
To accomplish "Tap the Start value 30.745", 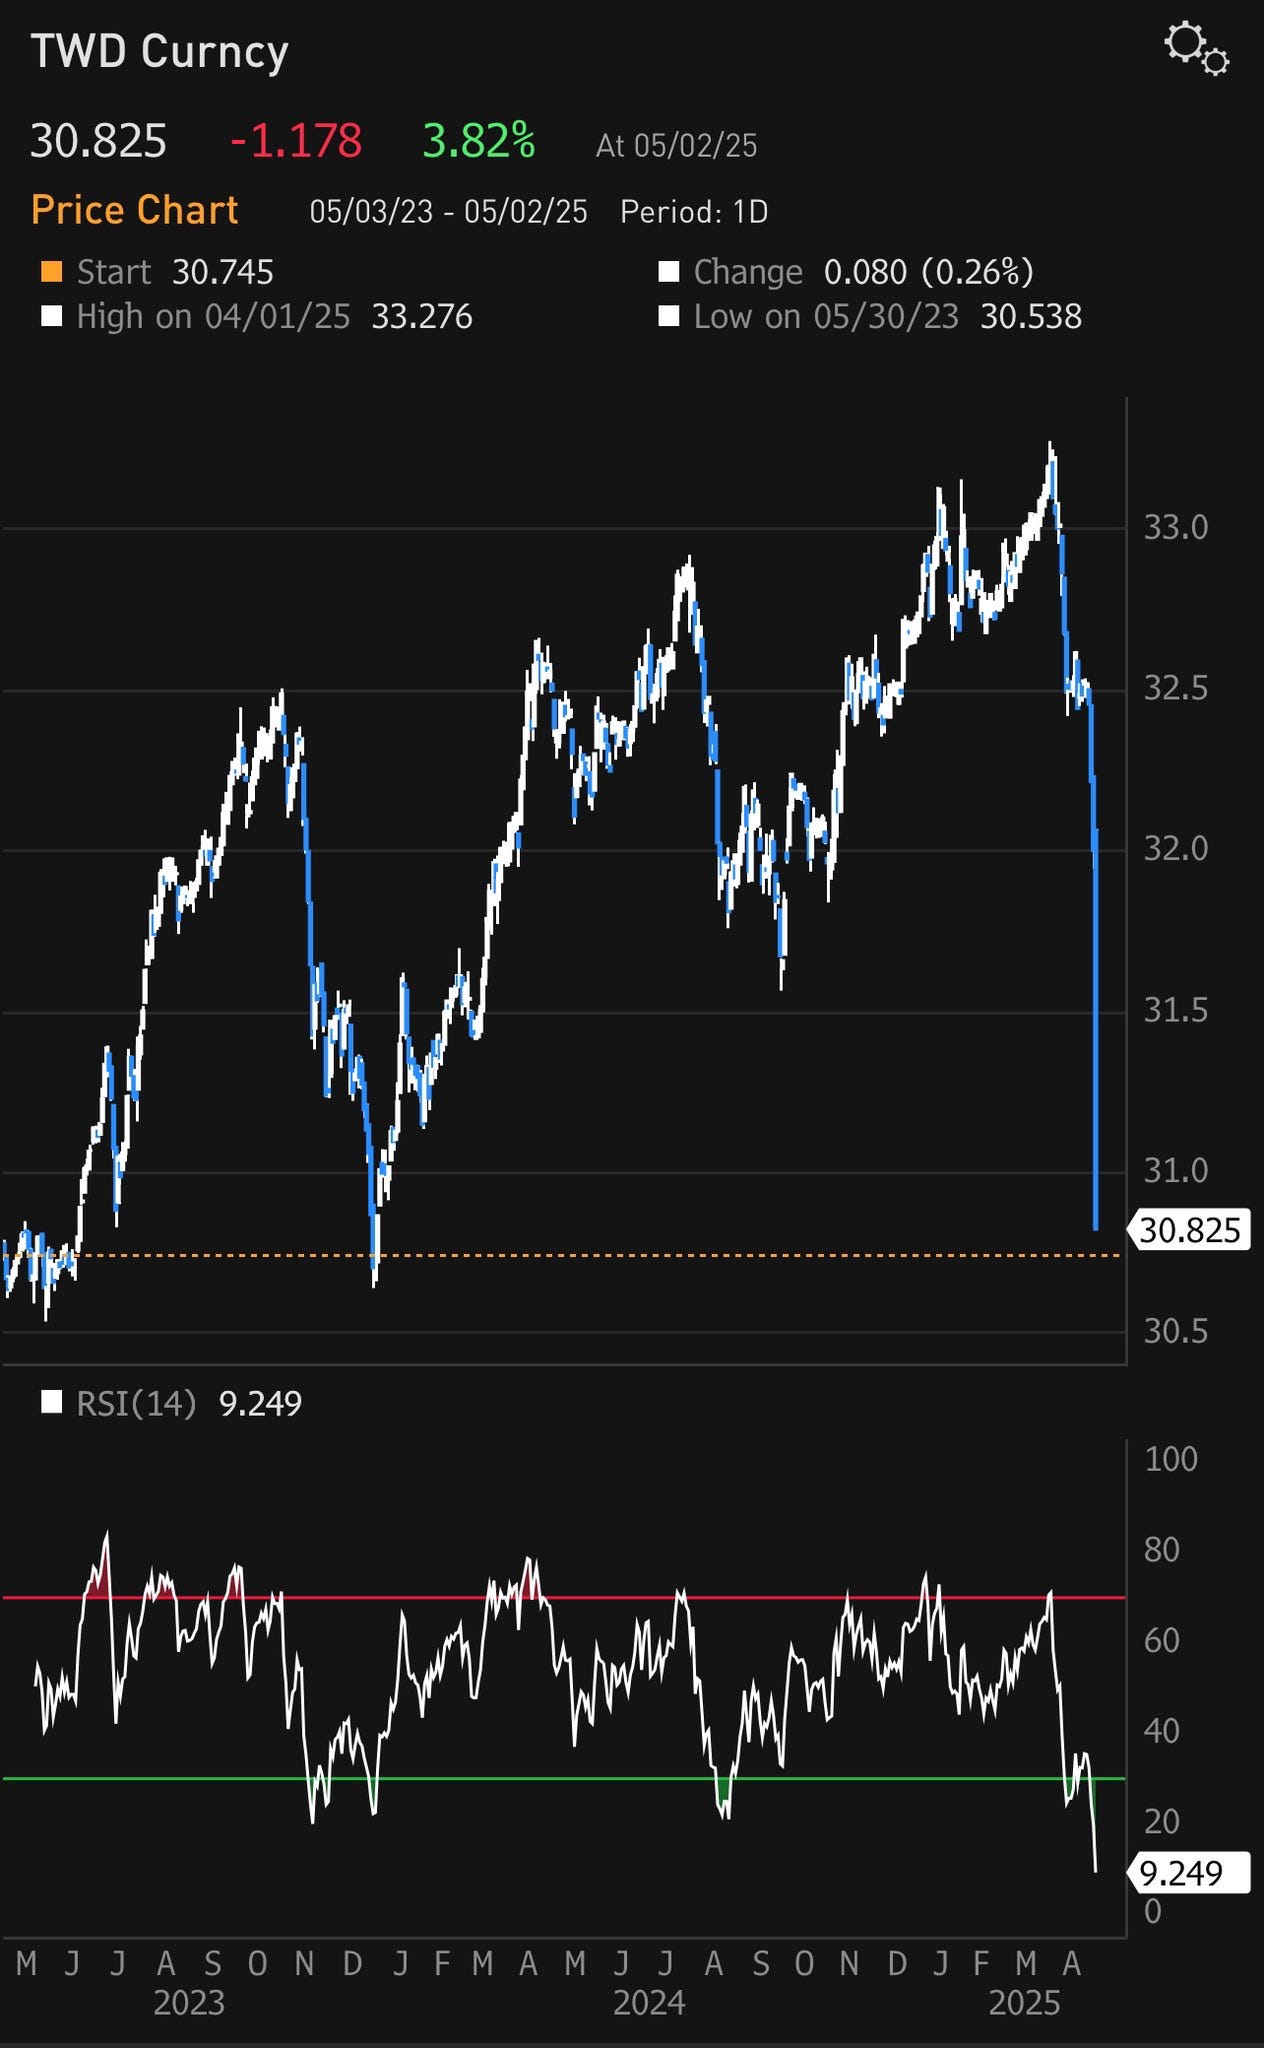I will click(223, 272).
